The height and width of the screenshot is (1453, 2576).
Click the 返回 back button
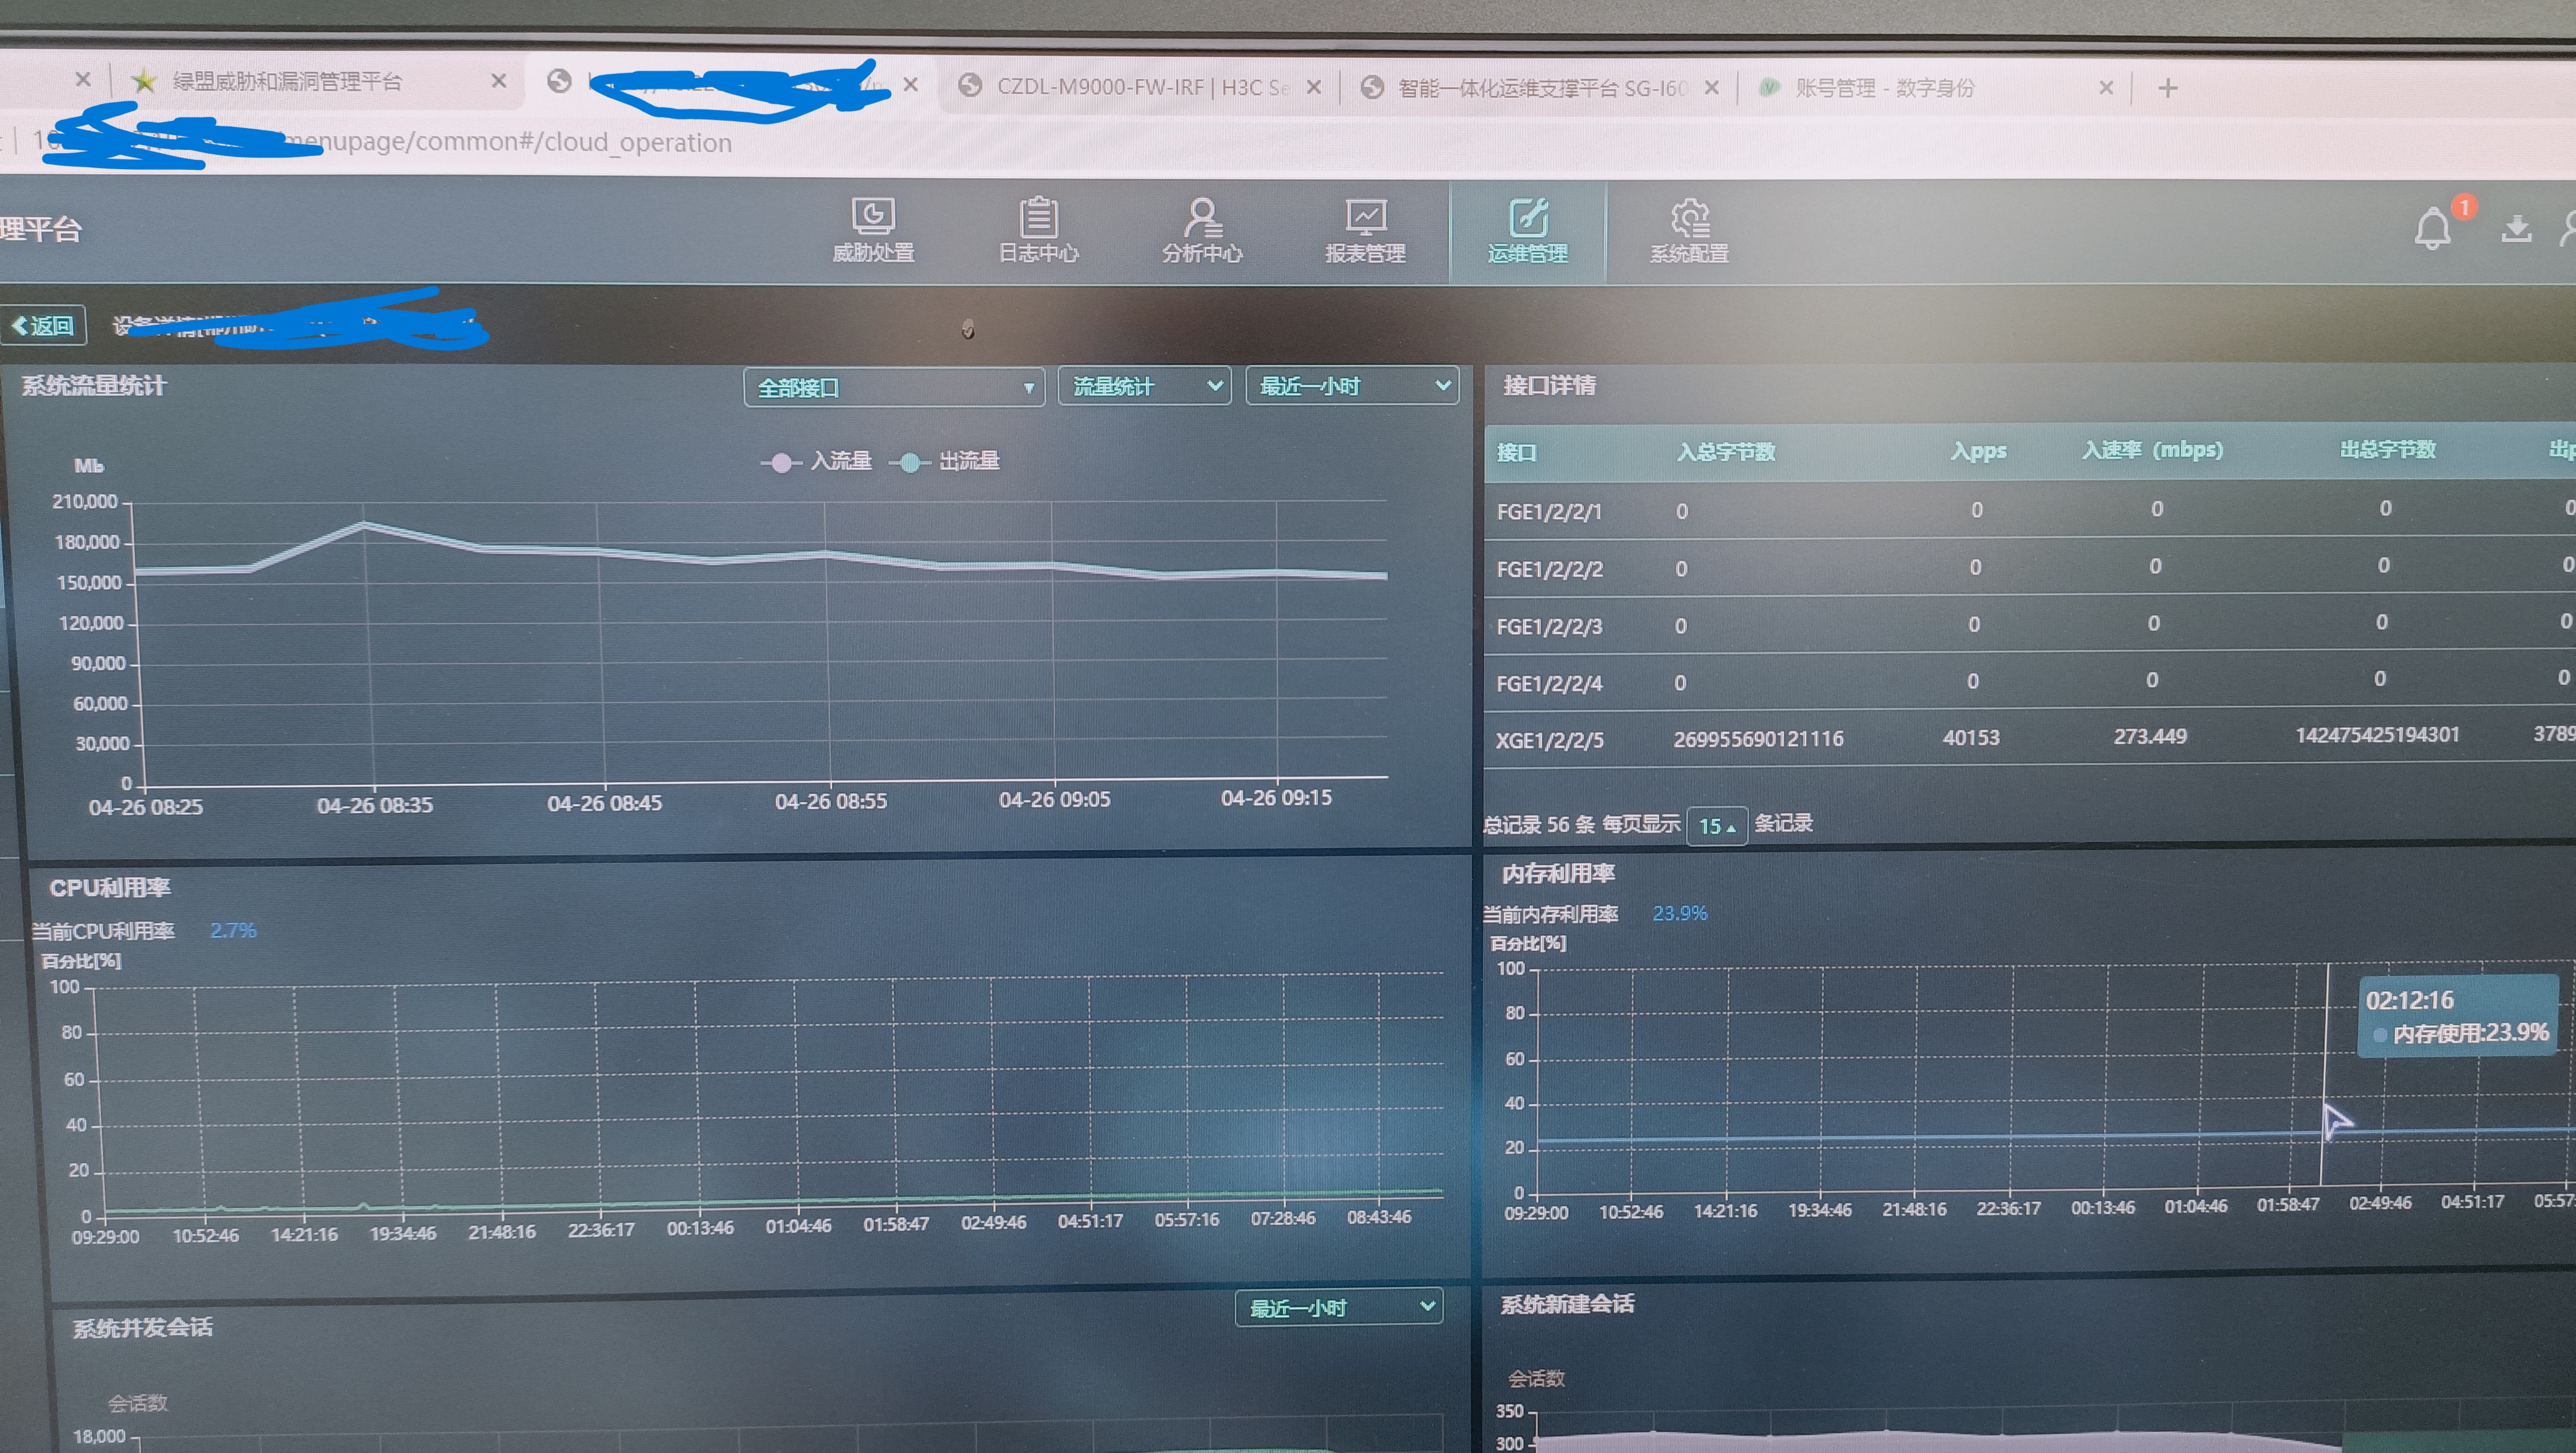point(44,326)
